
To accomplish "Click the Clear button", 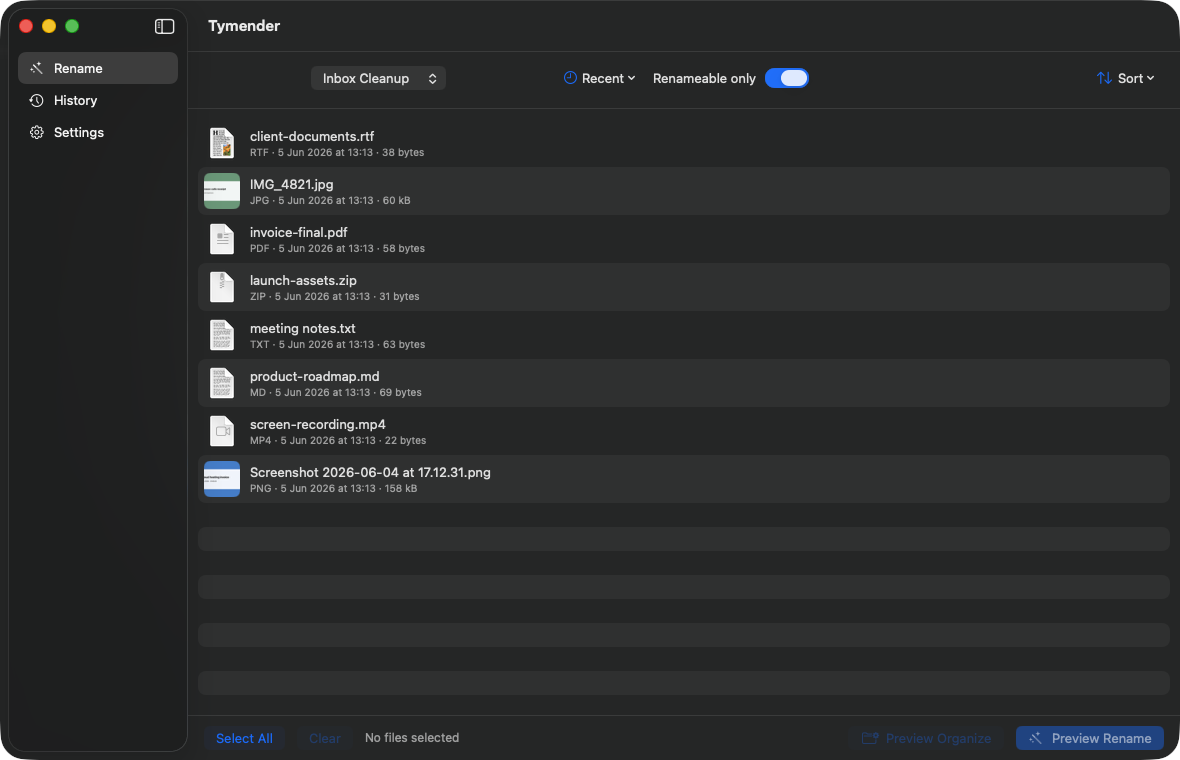I will point(324,738).
